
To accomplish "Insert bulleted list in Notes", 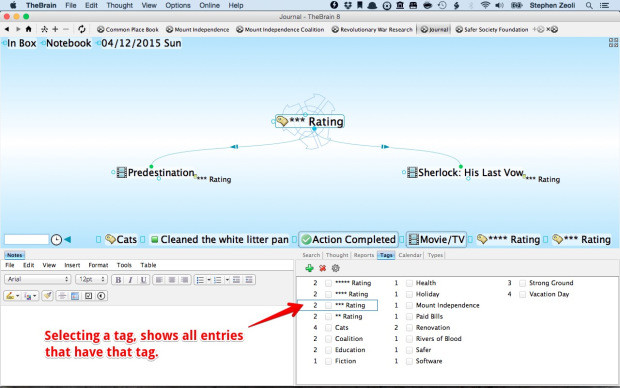I will (200, 280).
